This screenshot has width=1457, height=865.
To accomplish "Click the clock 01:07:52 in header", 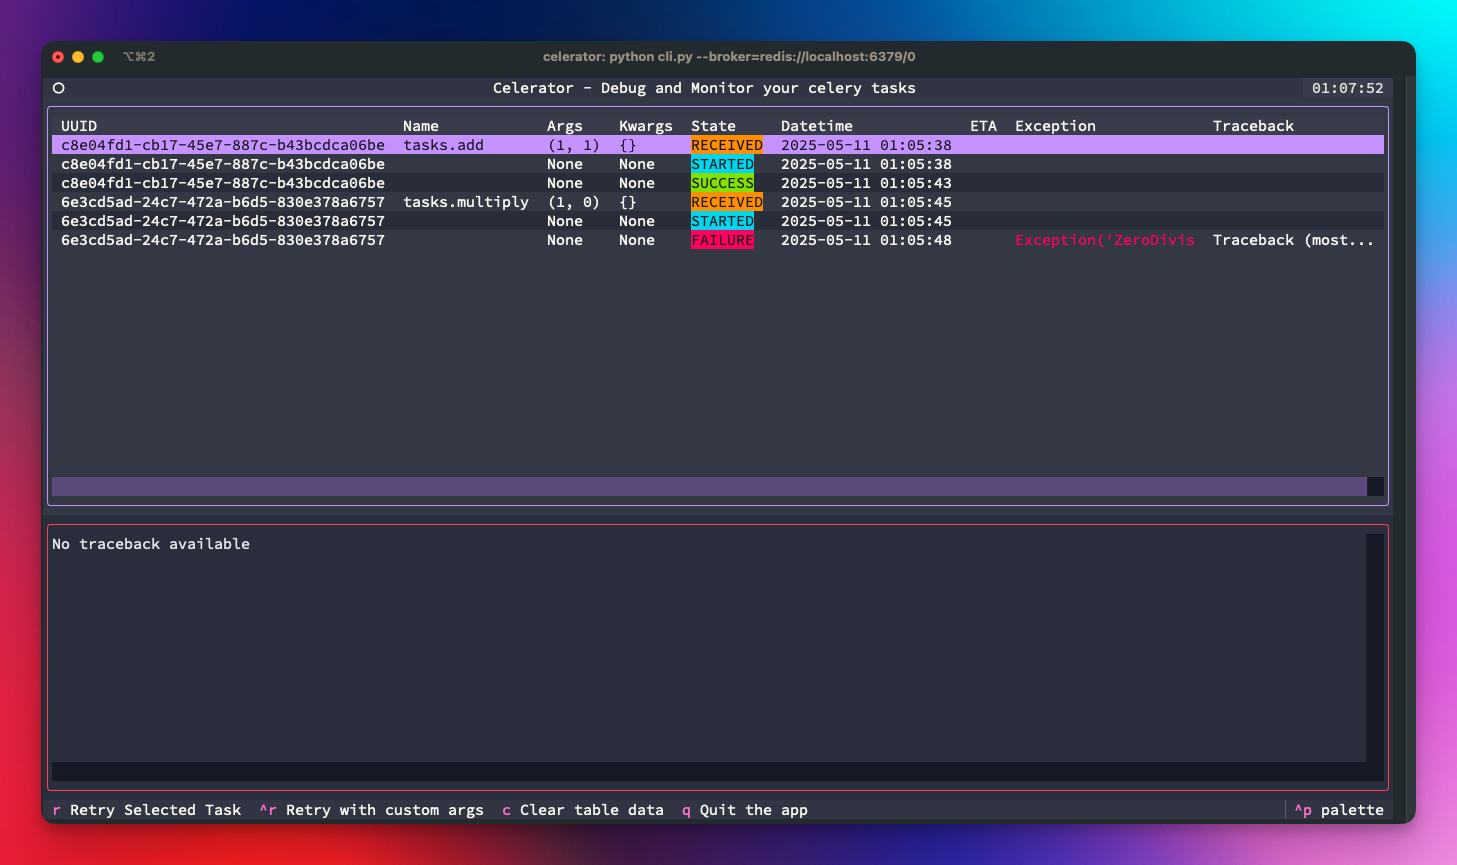I will pyautogui.click(x=1348, y=88).
